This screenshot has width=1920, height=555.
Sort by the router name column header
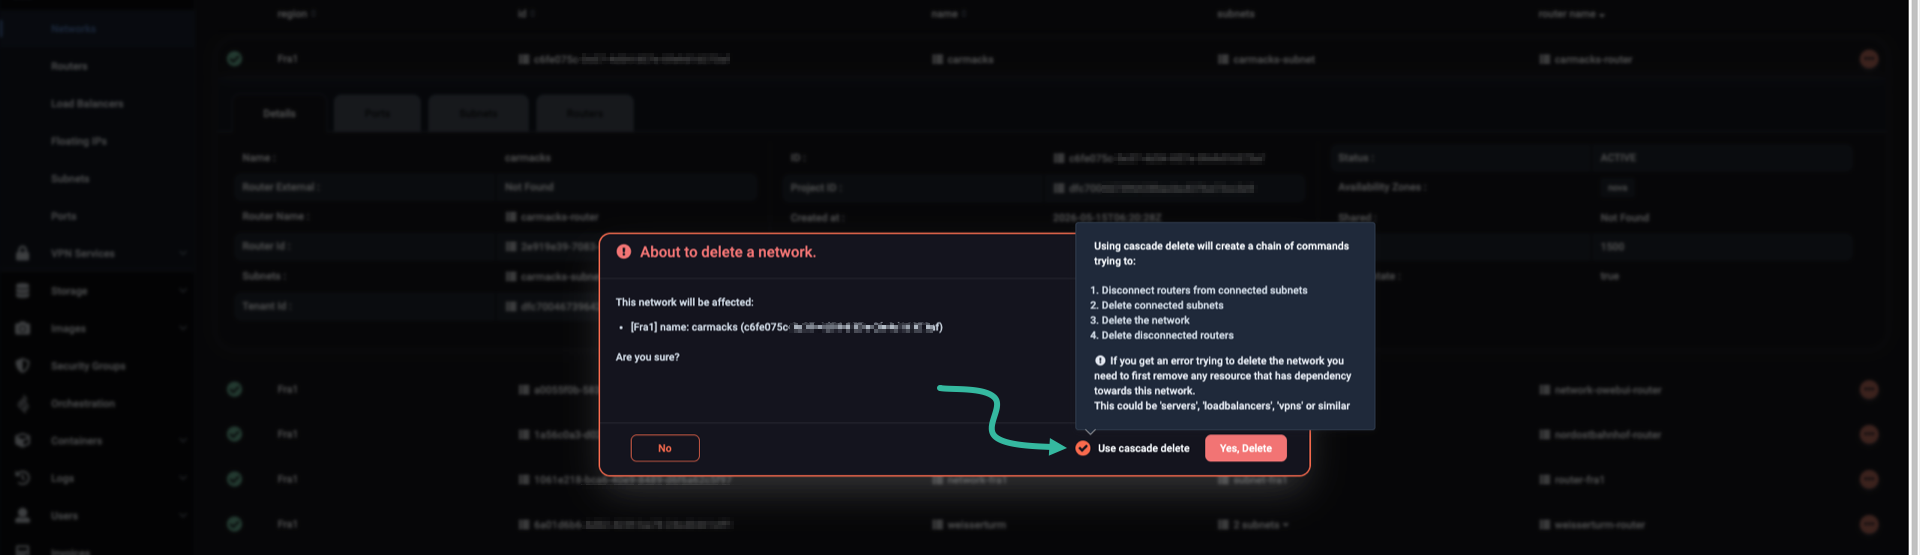point(1571,14)
